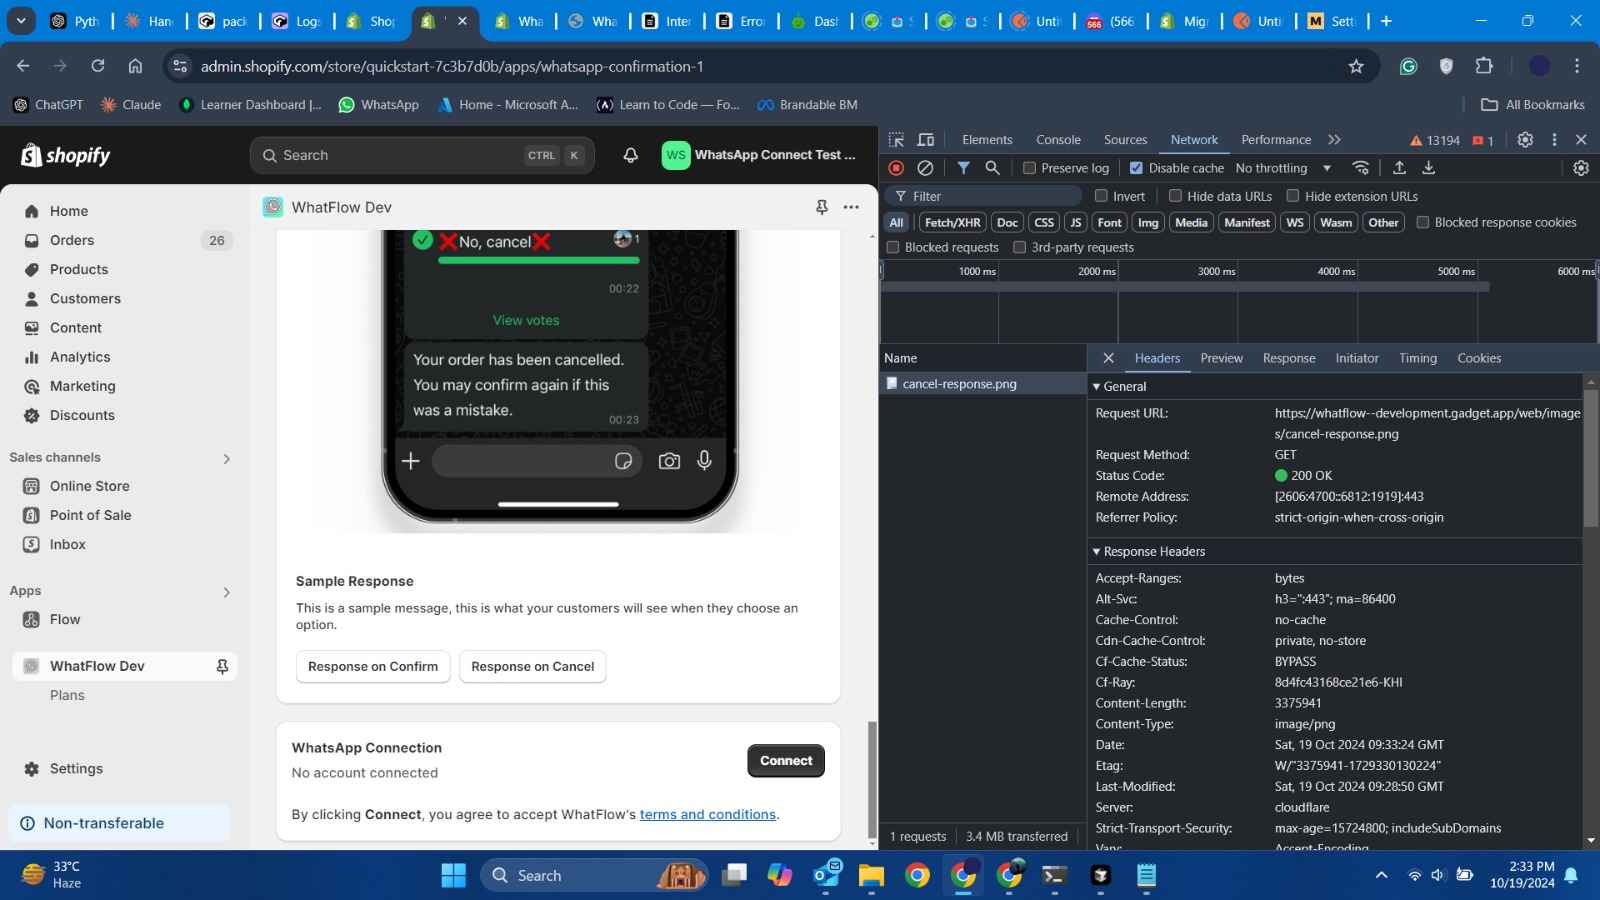Open the network search magnifier icon
1600x900 pixels.
(x=992, y=168)
